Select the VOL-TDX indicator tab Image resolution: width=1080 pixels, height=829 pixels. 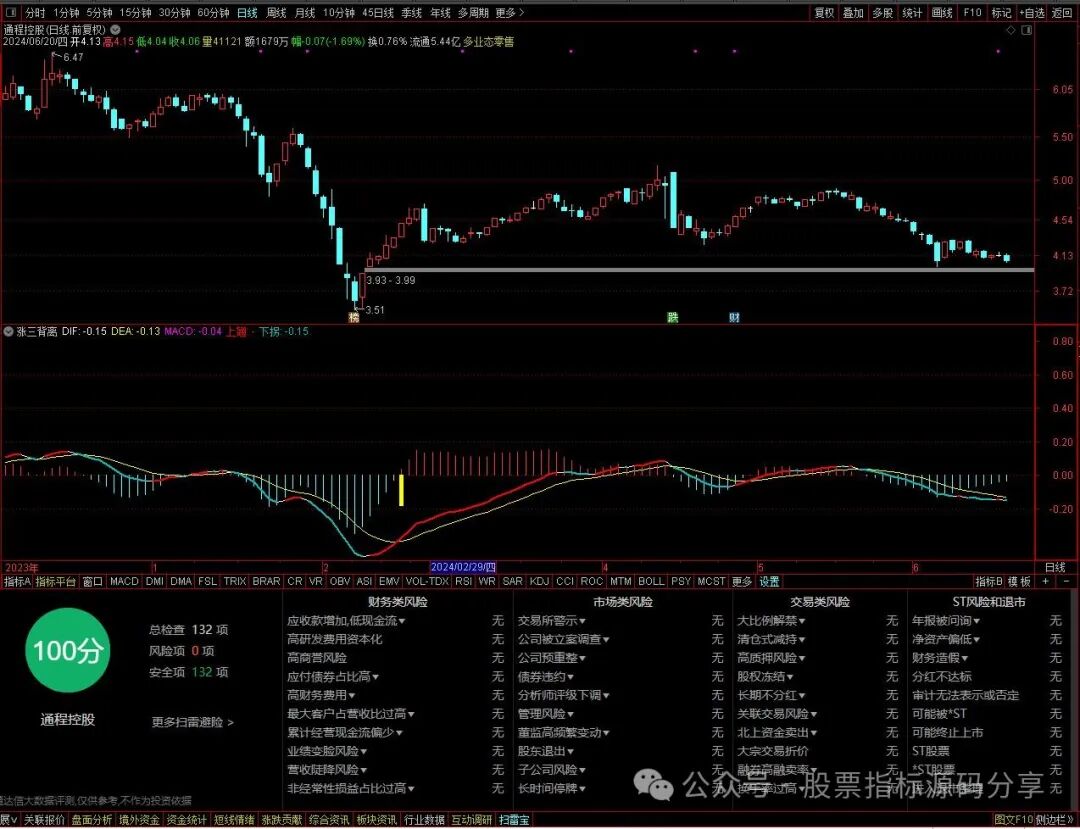pyautogui.click(x=427, y=581)
